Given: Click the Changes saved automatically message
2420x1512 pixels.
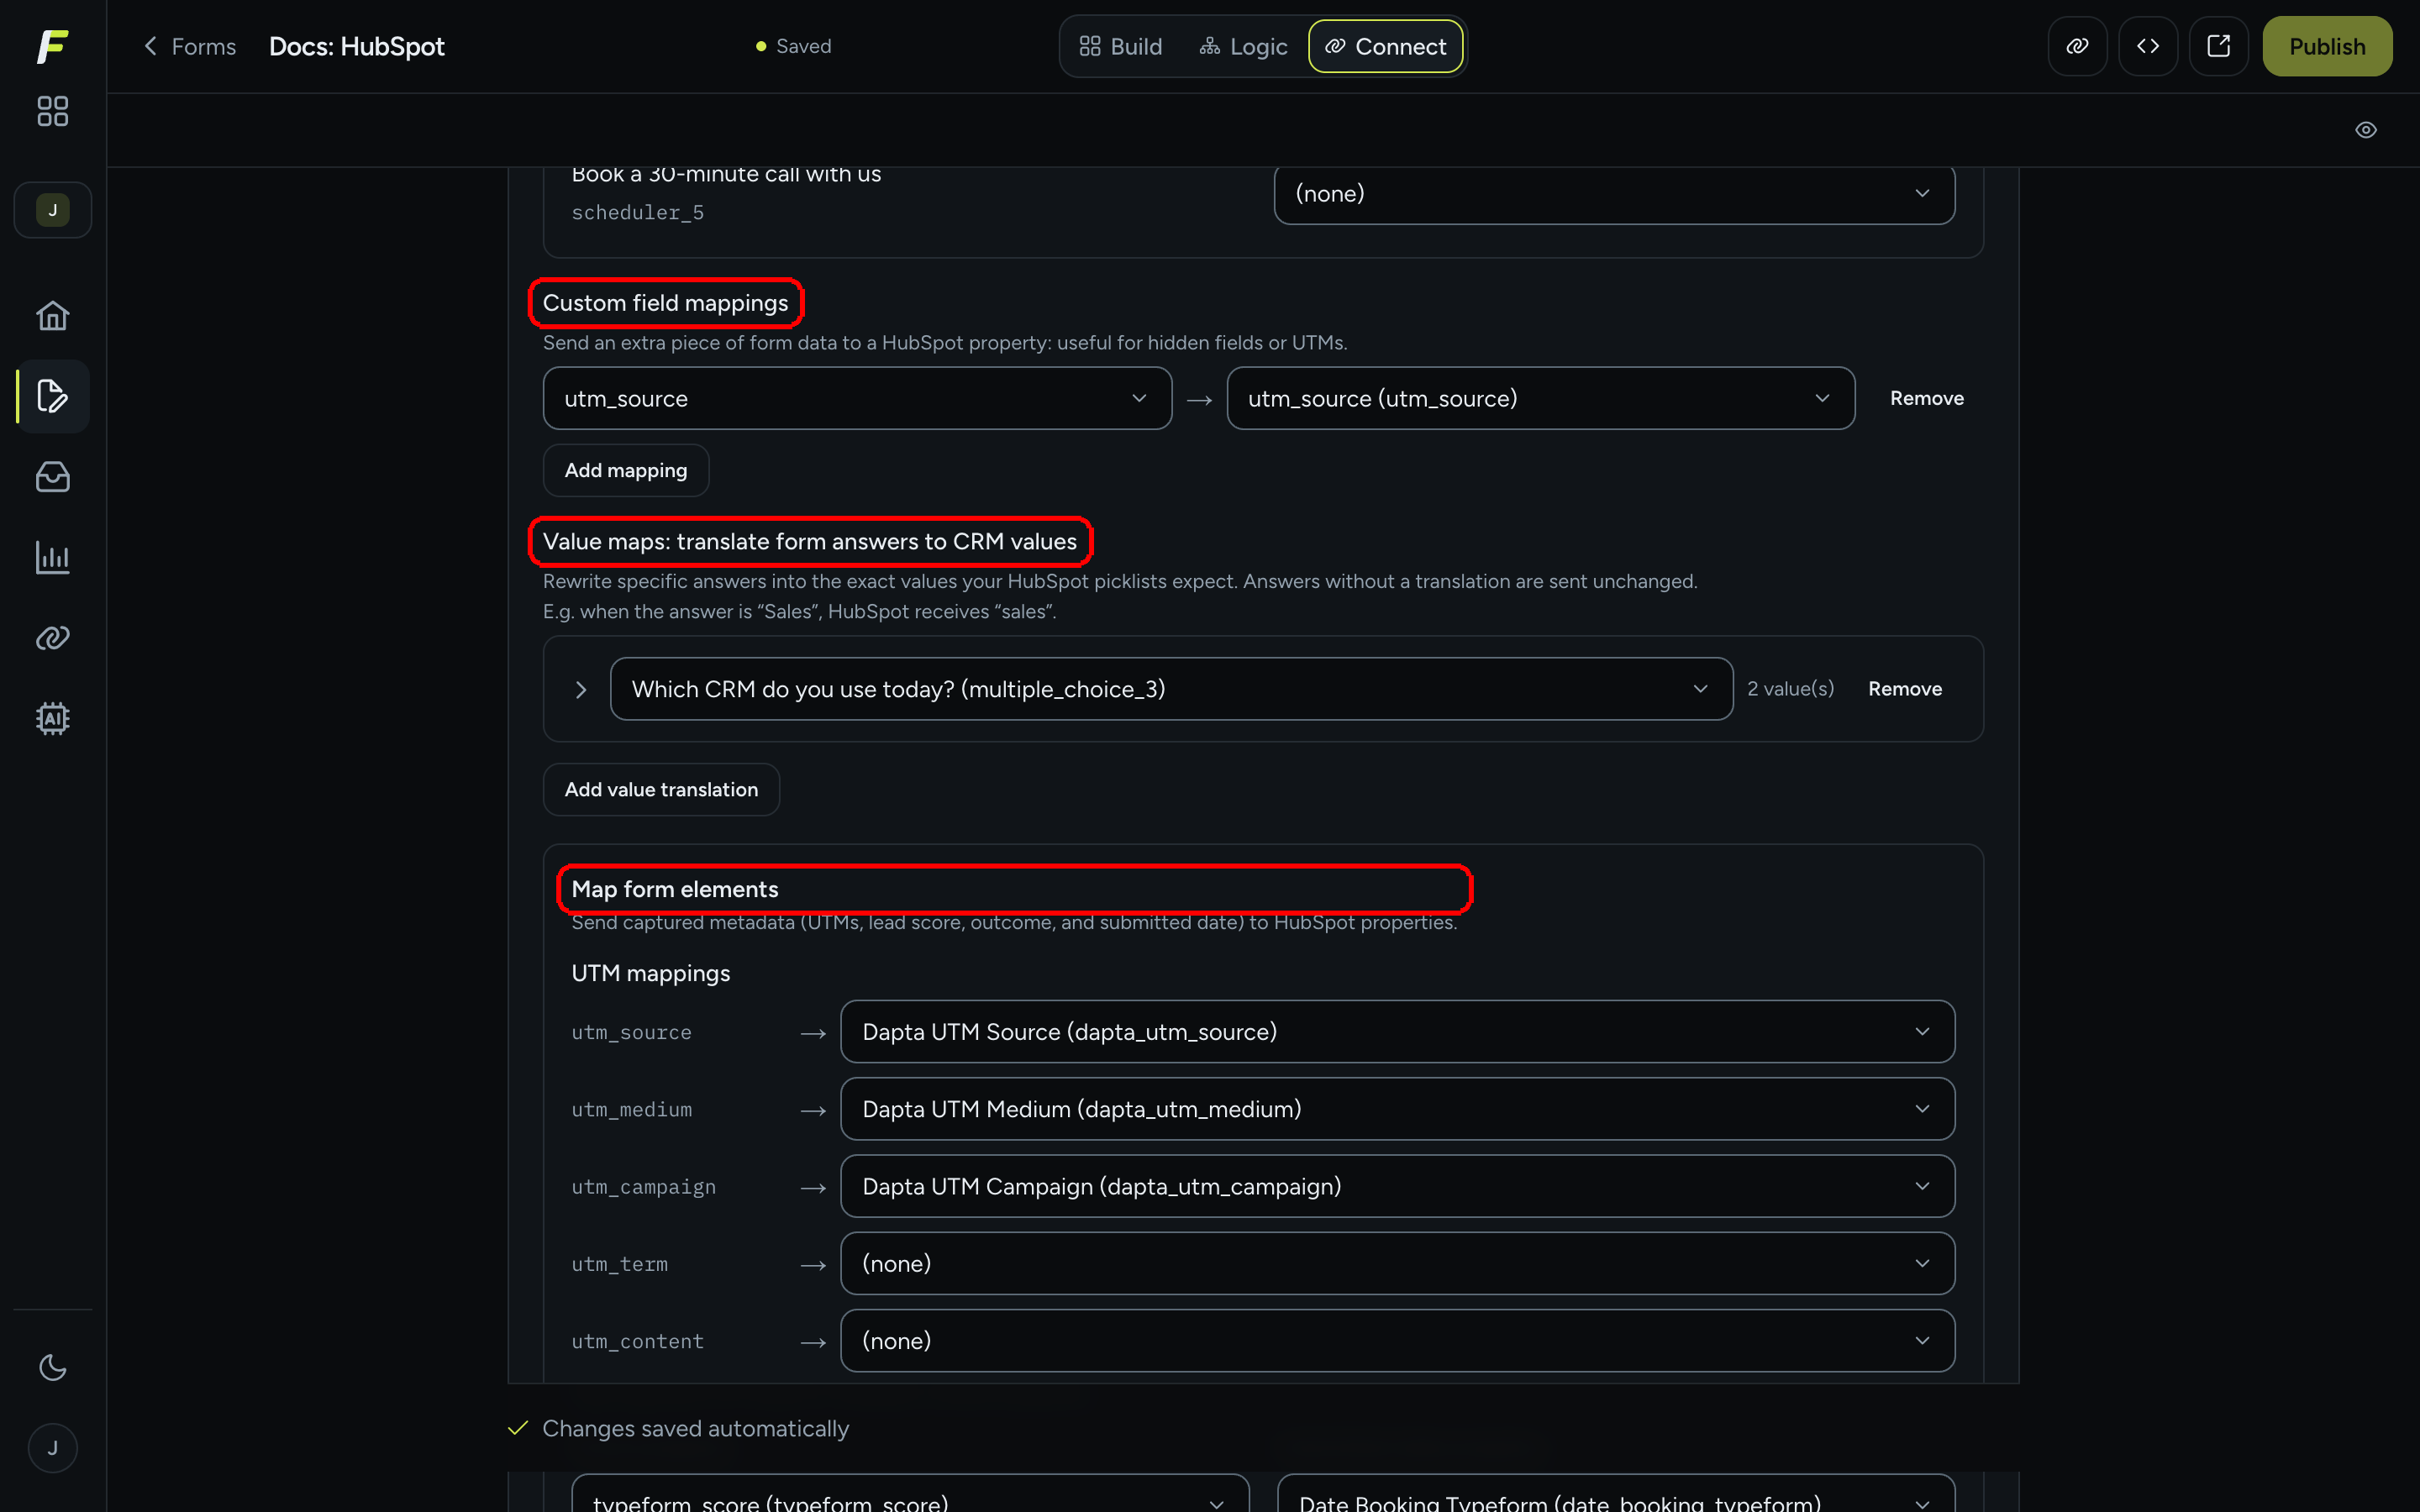Looking at the screenshot, I should point(695,1428).
